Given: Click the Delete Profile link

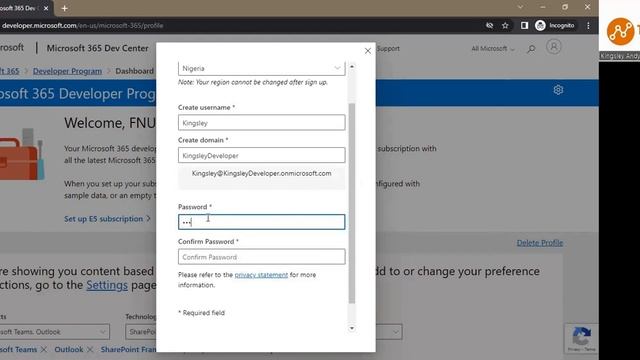Looking at the screenshot, I should [540, 243].
